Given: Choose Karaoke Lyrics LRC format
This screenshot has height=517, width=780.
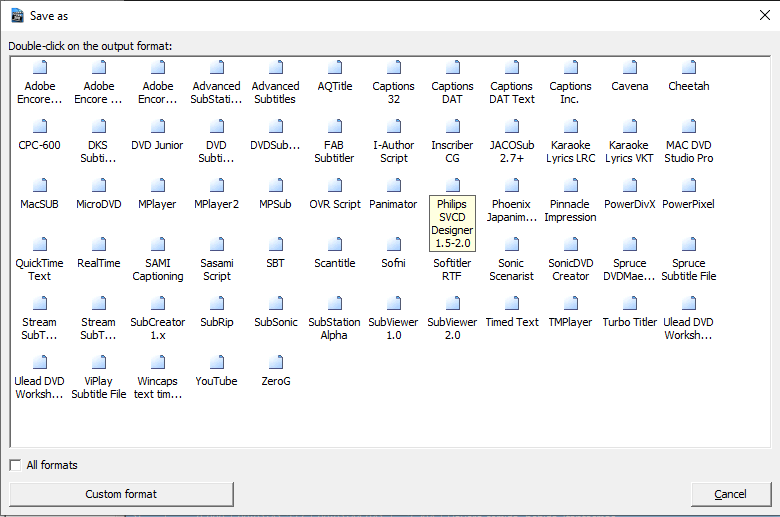Looking at the screenshot, I should [571, 142].
